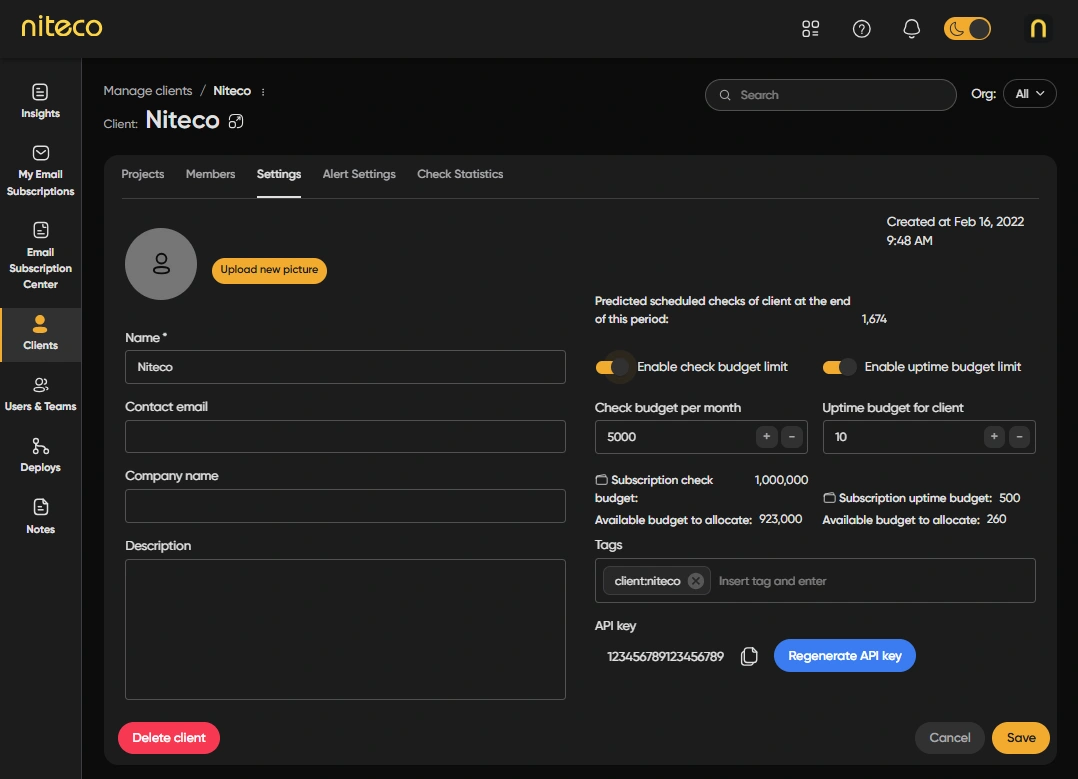
Task: Open the three-dot menu beside Niteco breadcrumb
Action: click(263, 91)
